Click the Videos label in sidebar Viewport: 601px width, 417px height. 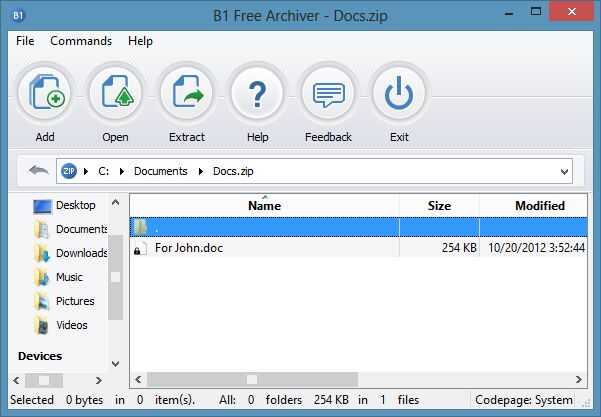(x=72, y=325)
